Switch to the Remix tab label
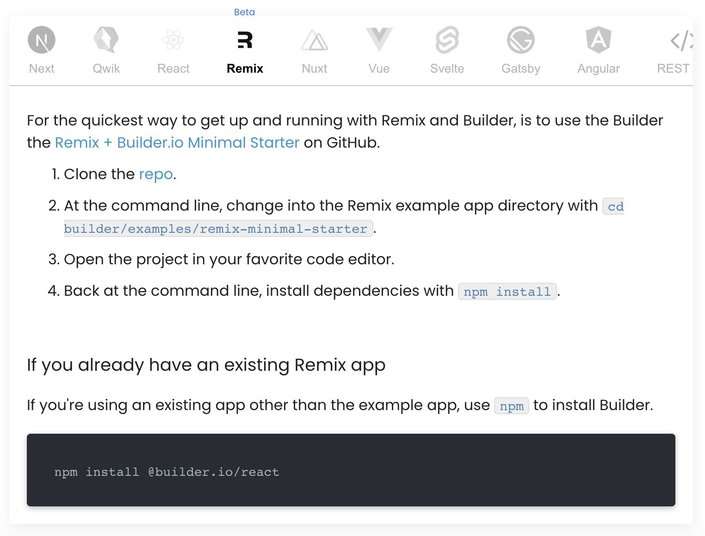Image resolution: width=705 pixels, height=536 pixels. 245,68
